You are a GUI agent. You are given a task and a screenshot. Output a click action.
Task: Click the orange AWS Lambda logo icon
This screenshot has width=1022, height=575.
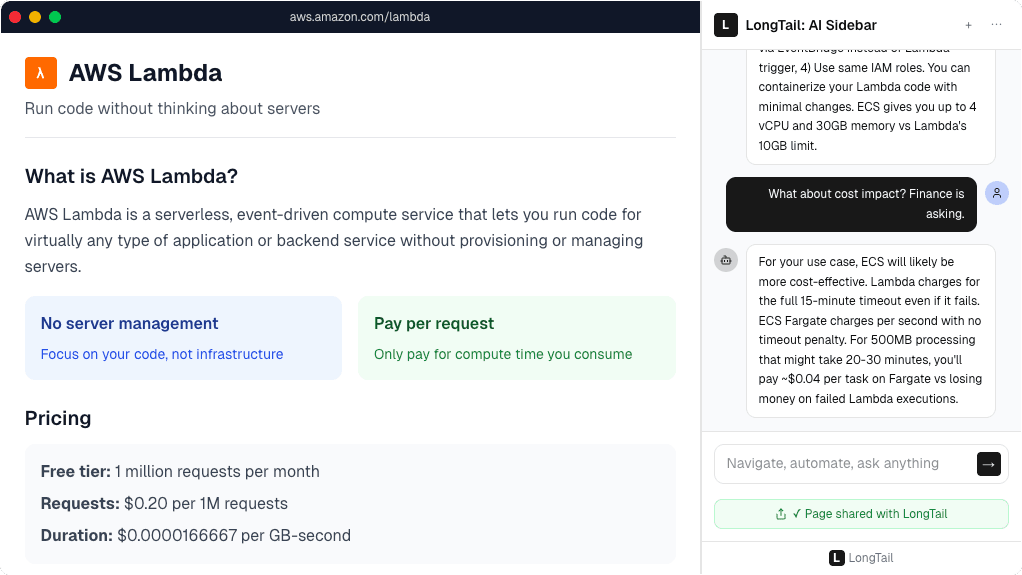[x=40, y=73]
